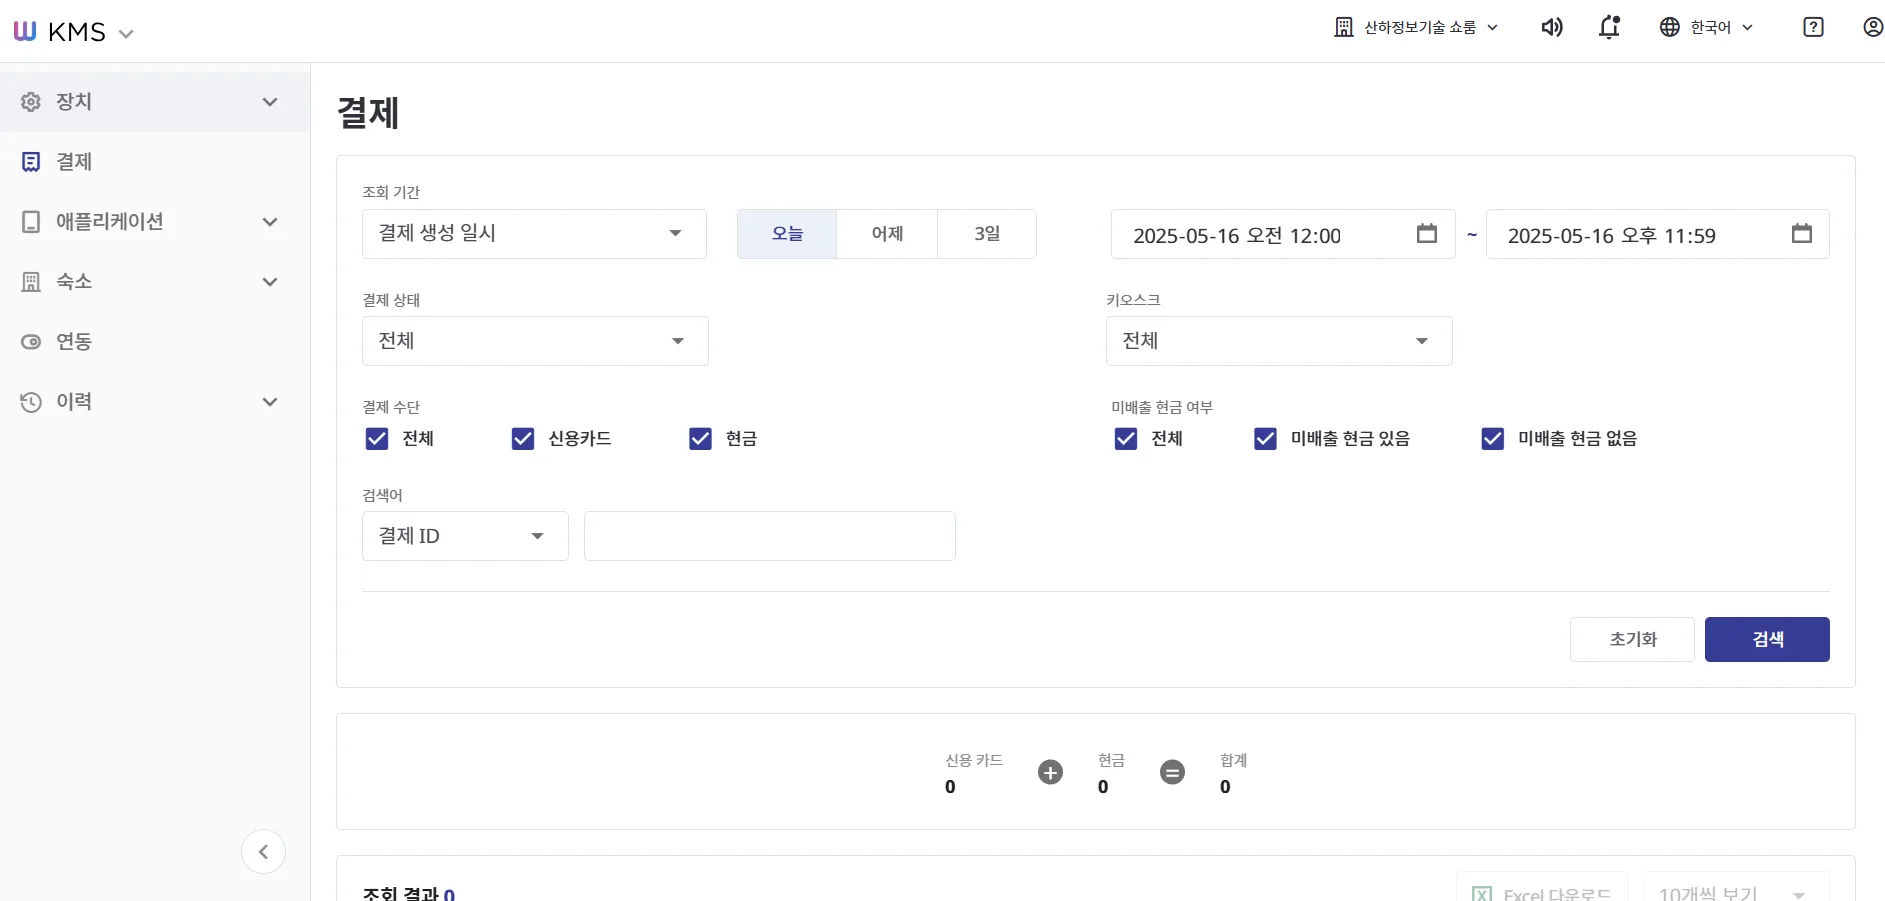The height and width of the screenshot is (901, 1885).
Task: Click the 초기화 reset button
Action: (x=1632, y=639)
